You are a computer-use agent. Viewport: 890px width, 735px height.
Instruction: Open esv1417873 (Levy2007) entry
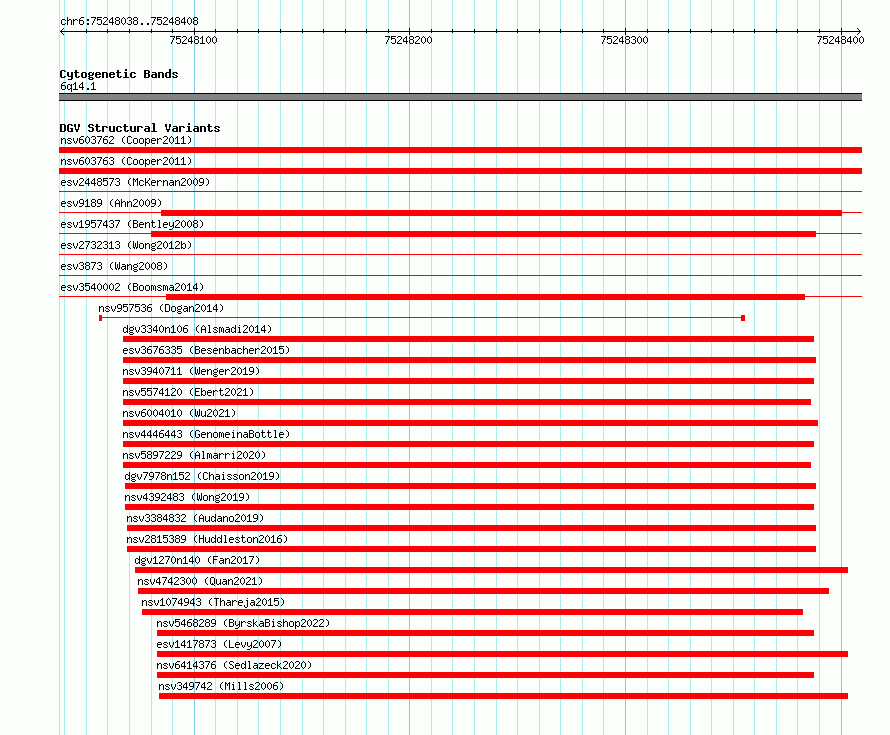(x=219, y=644)
